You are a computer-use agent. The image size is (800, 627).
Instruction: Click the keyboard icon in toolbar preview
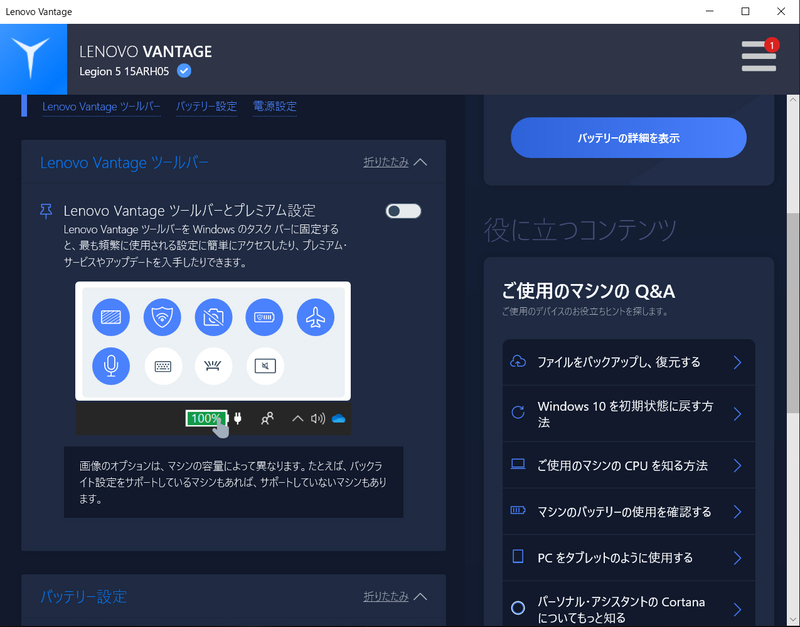pos(163,366)
